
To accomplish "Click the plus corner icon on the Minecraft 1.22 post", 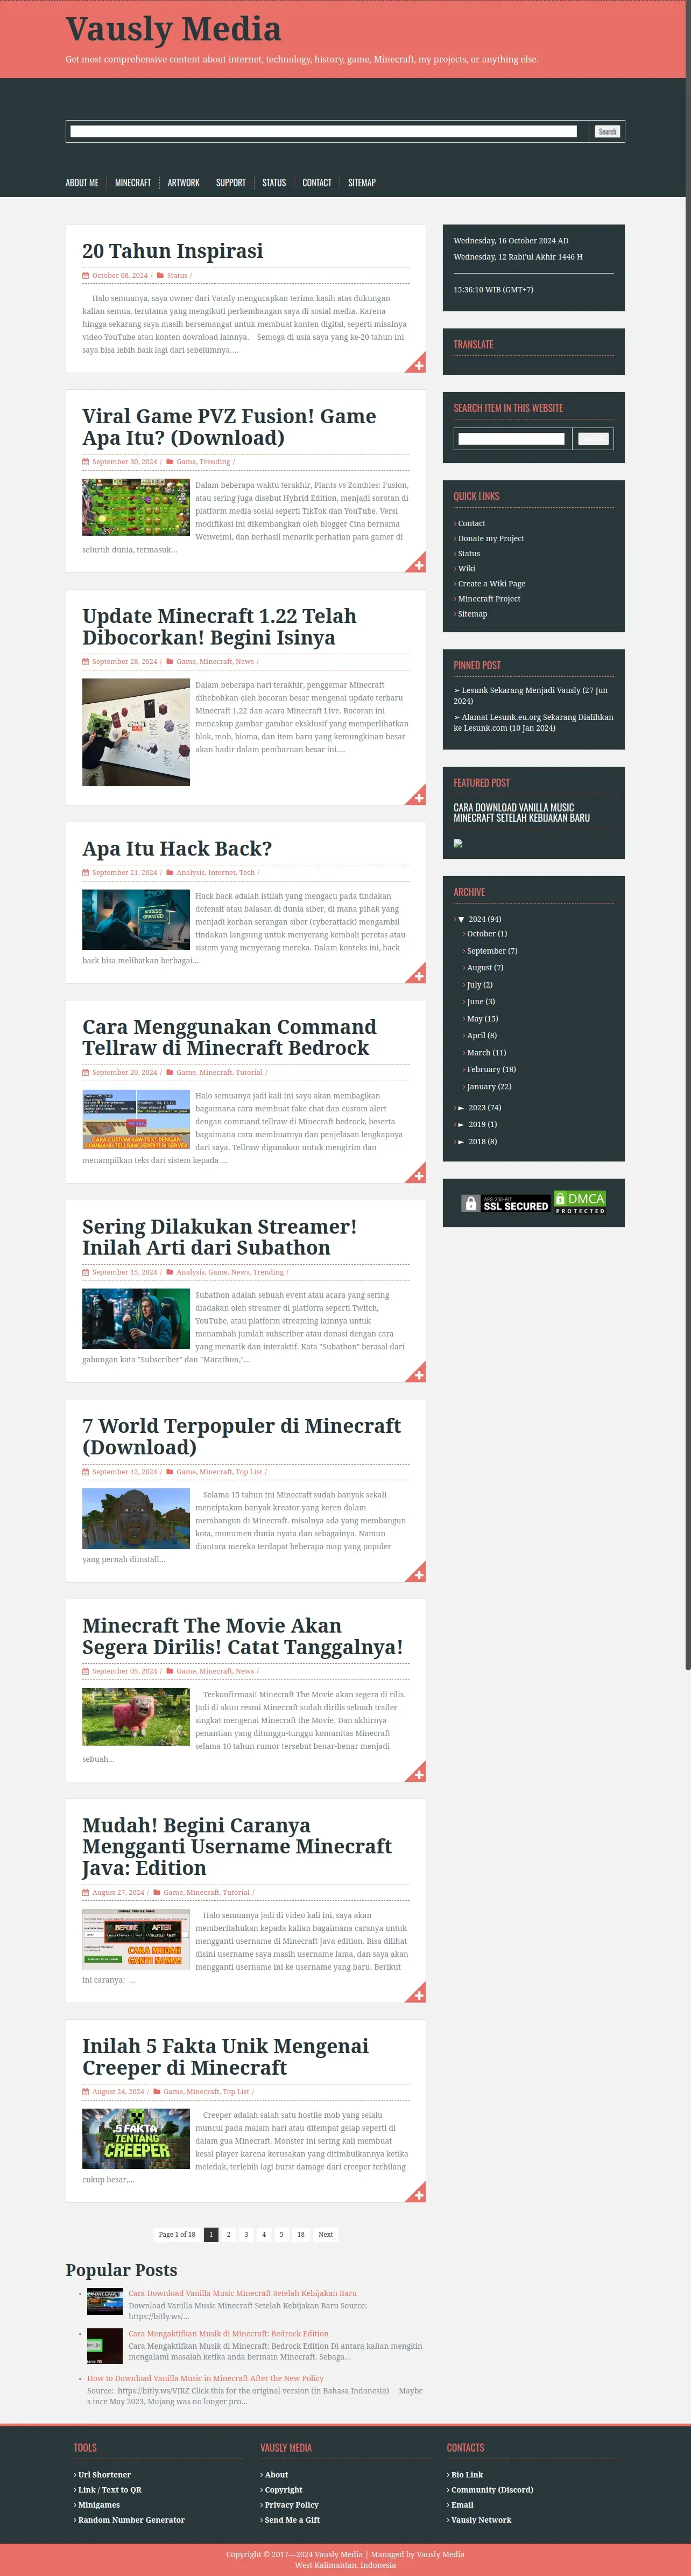I will pos(417,796).
